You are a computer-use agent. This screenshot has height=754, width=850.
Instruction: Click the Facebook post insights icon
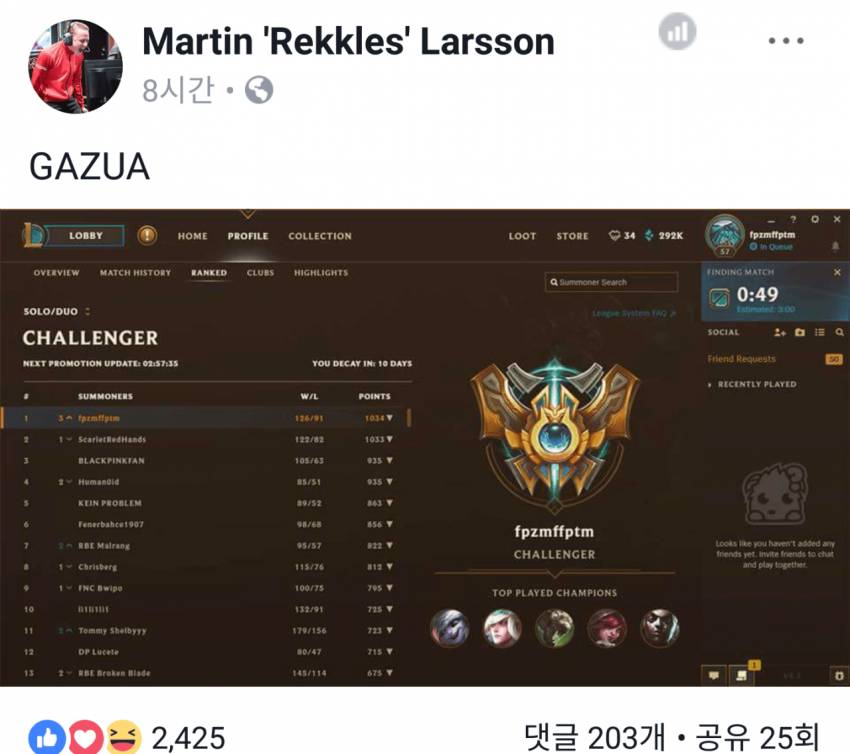[677, 31]
